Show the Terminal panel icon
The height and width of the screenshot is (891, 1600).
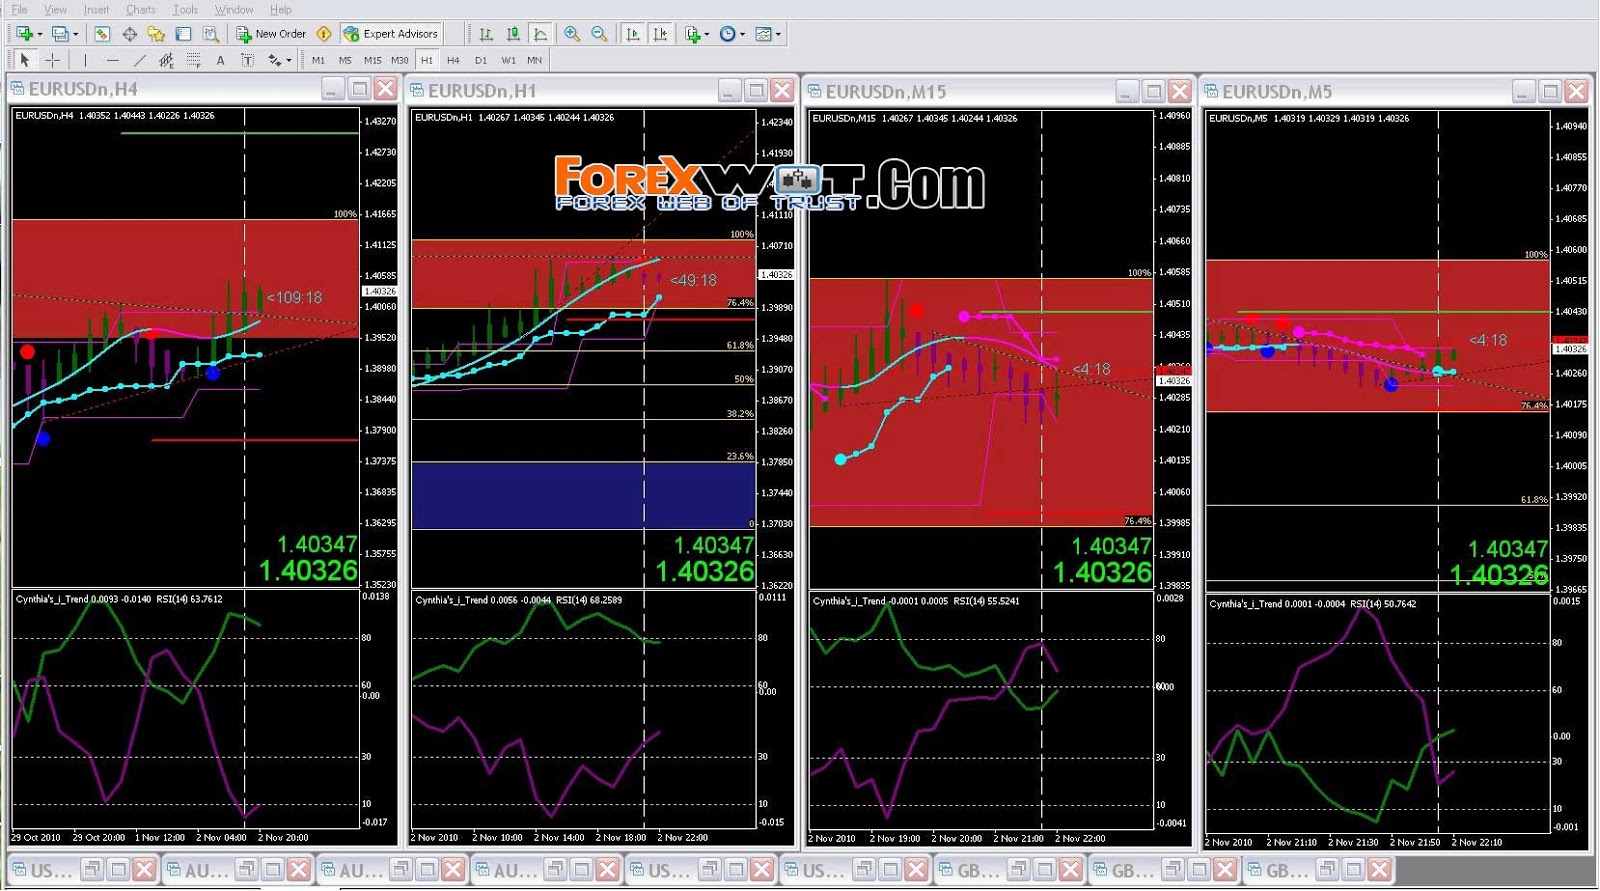pyautogui.click(x=183, y=34)
